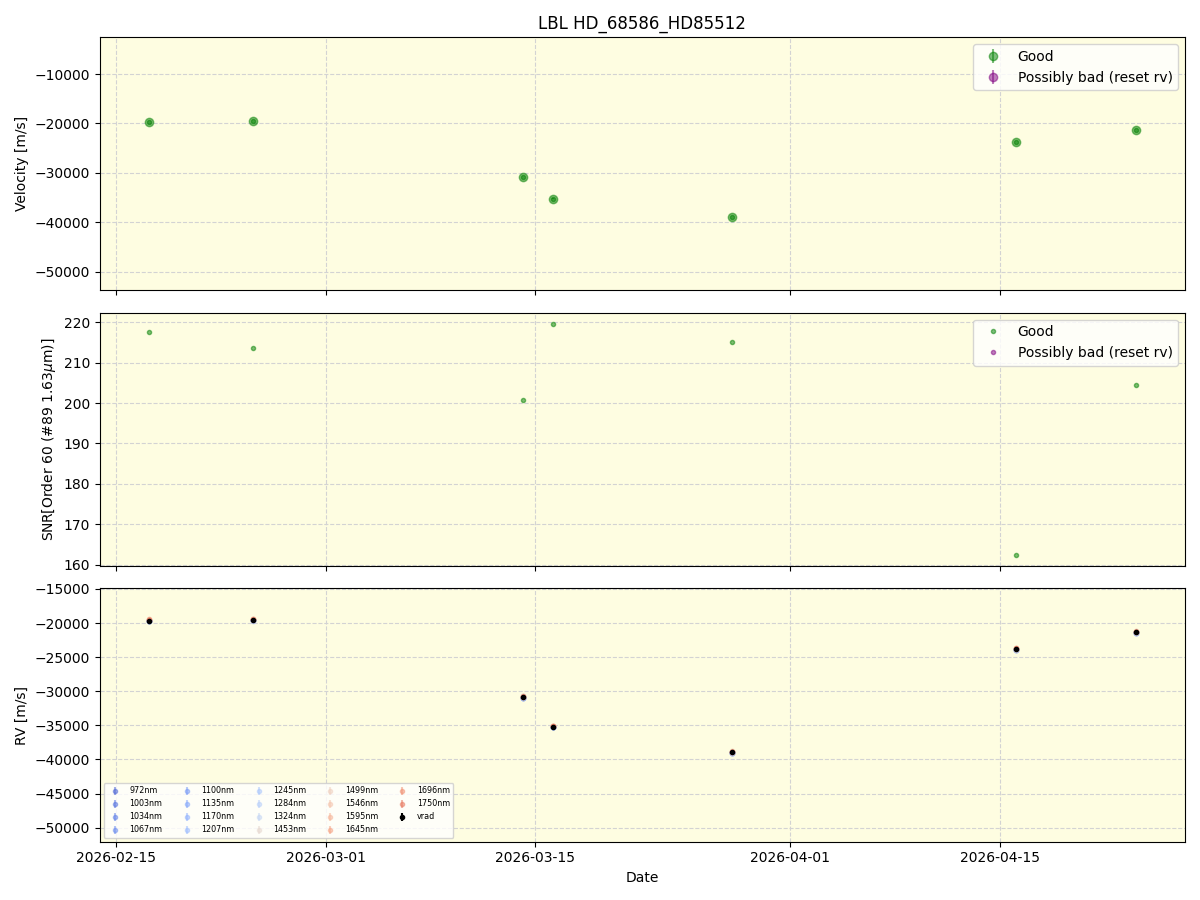
Task: Click the 1067nm legend marker
Action: [x=115, y=830]
